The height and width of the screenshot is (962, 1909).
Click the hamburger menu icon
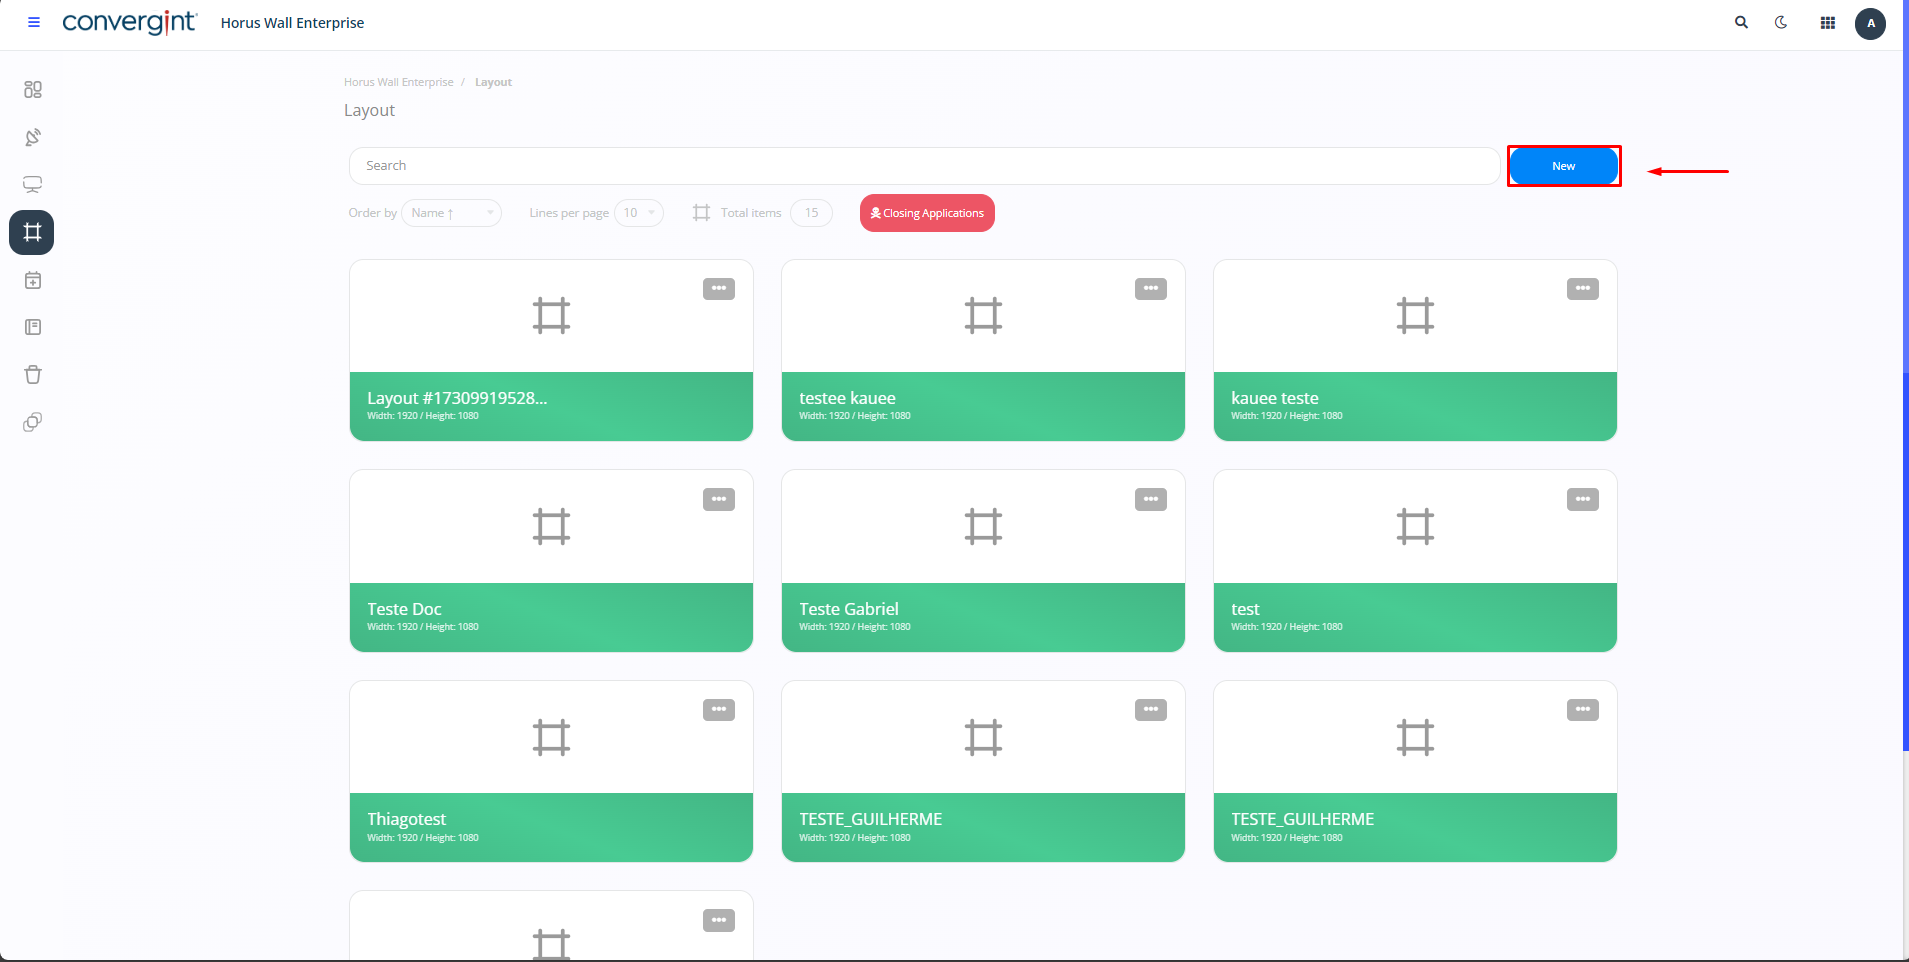(34, 22)
